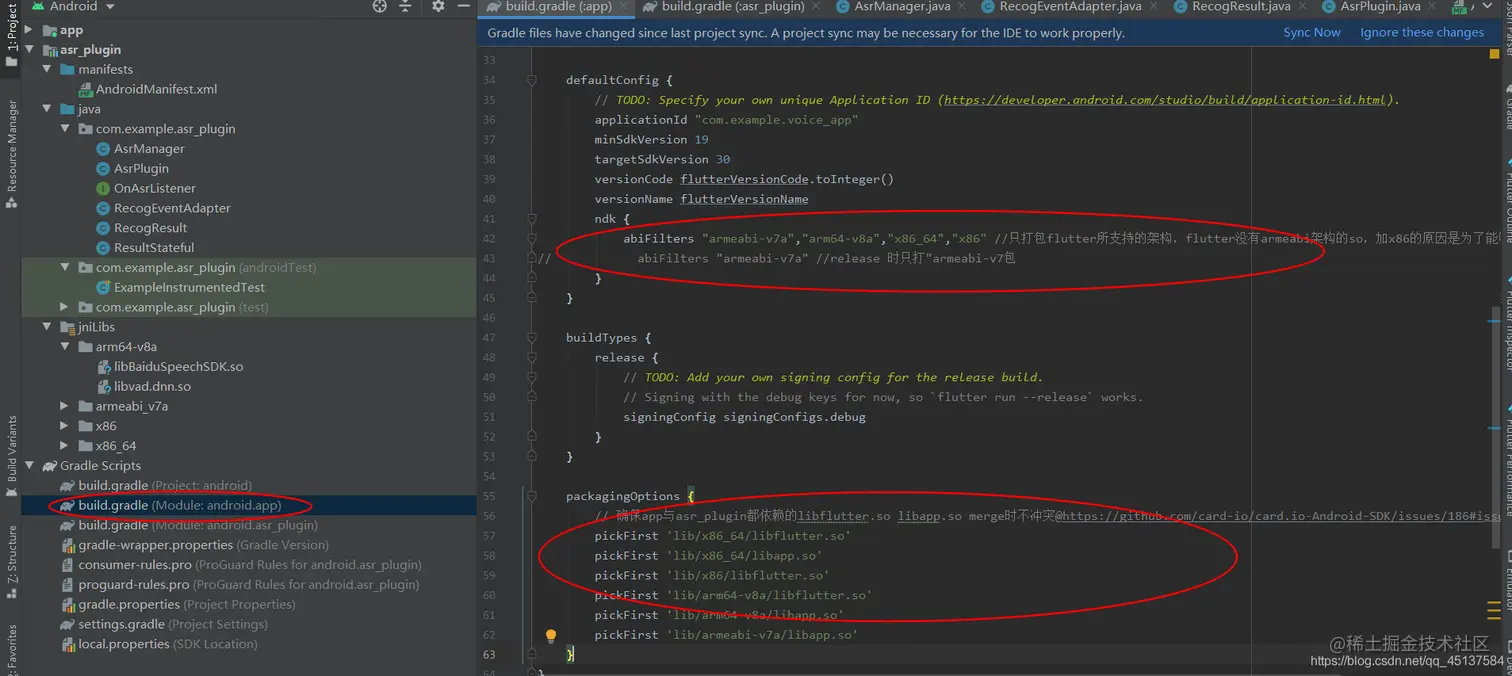This screenshot has height=676, width=1512.
Task: Open the 1: Project tool window tab
Action: tap(11, 33)
